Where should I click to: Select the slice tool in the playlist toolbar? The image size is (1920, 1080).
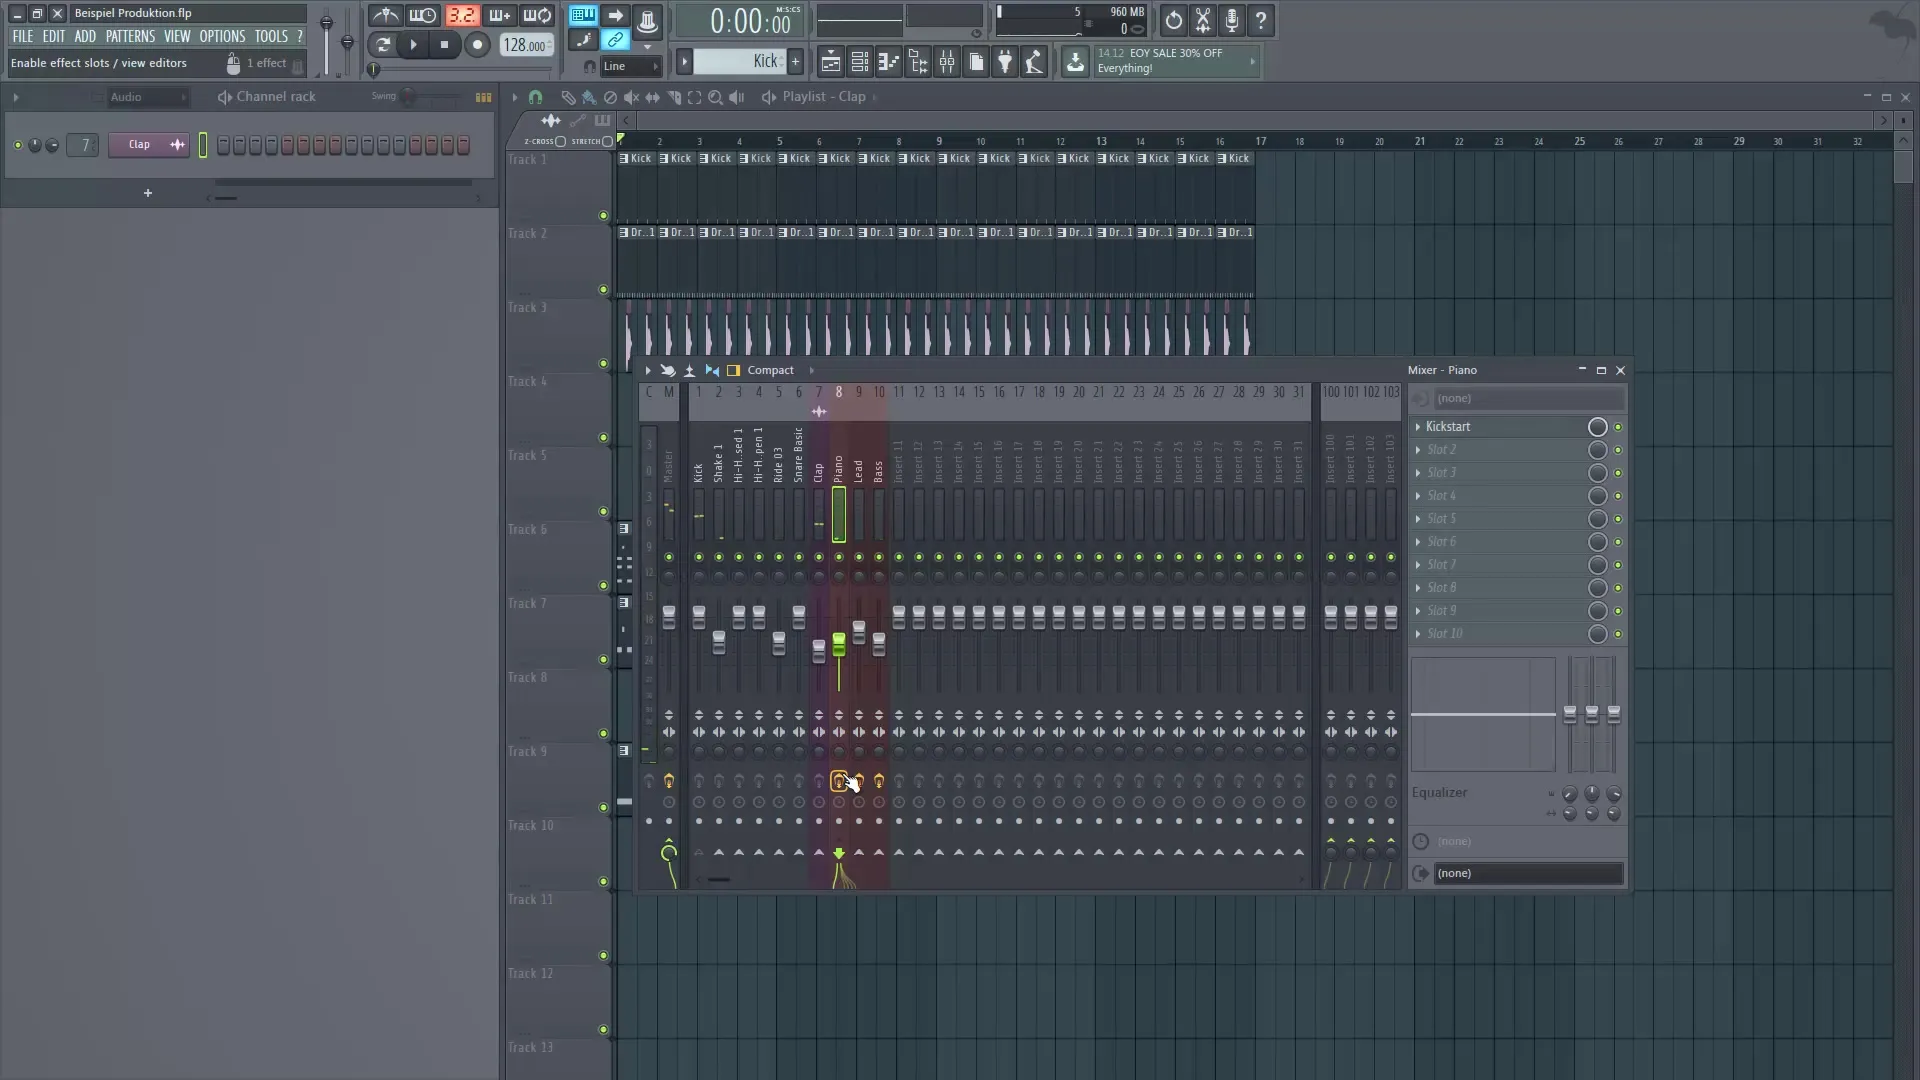tap(676, 97)
